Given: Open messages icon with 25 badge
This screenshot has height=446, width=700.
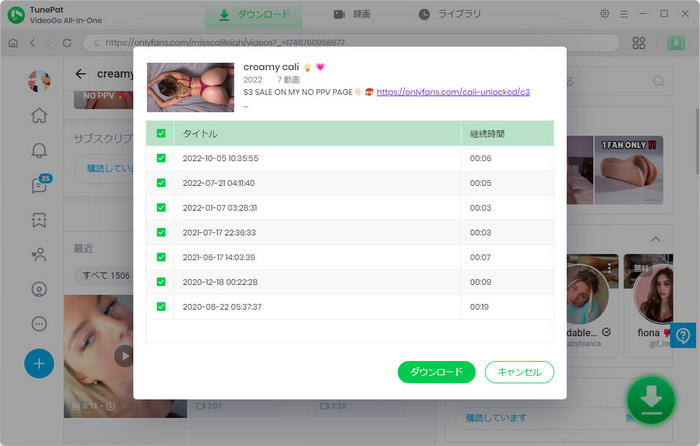Looking at the screenshot, I should [x=40, y=184].
